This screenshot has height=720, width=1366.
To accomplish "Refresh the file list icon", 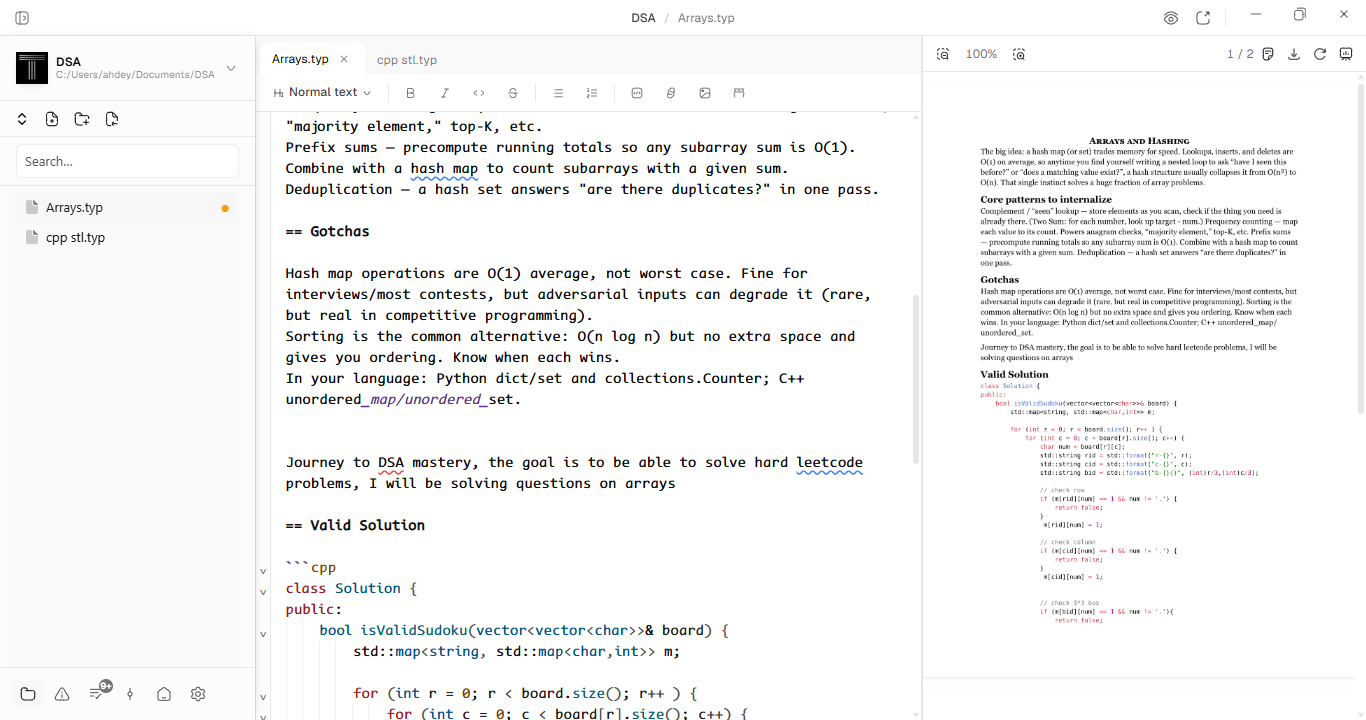I will click(112, 119).
